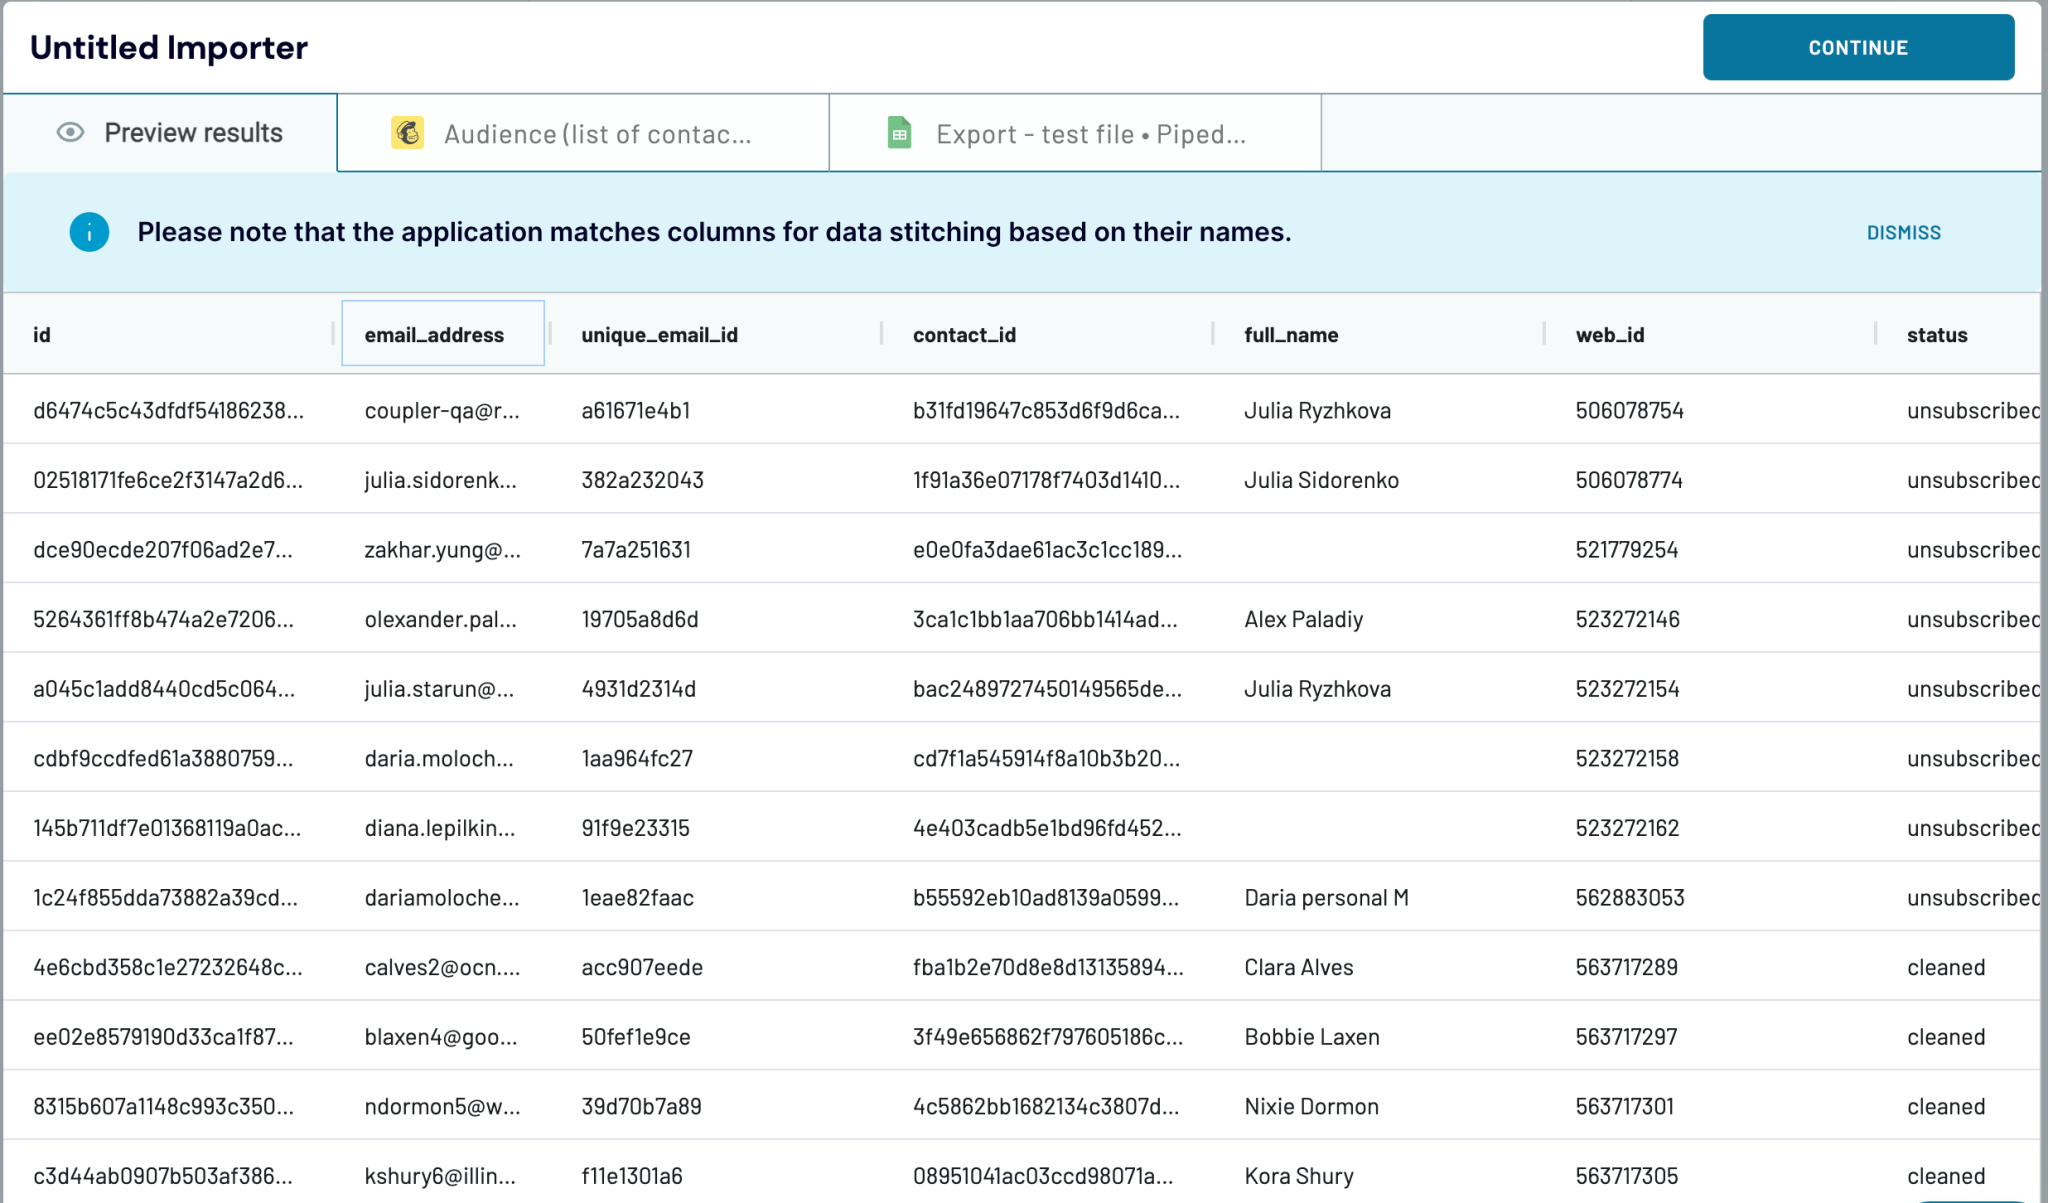The height and width of the screenshot is (1203, 2048).
Task: Click the Untitled Importer title to rename
Action: [168, 47]
